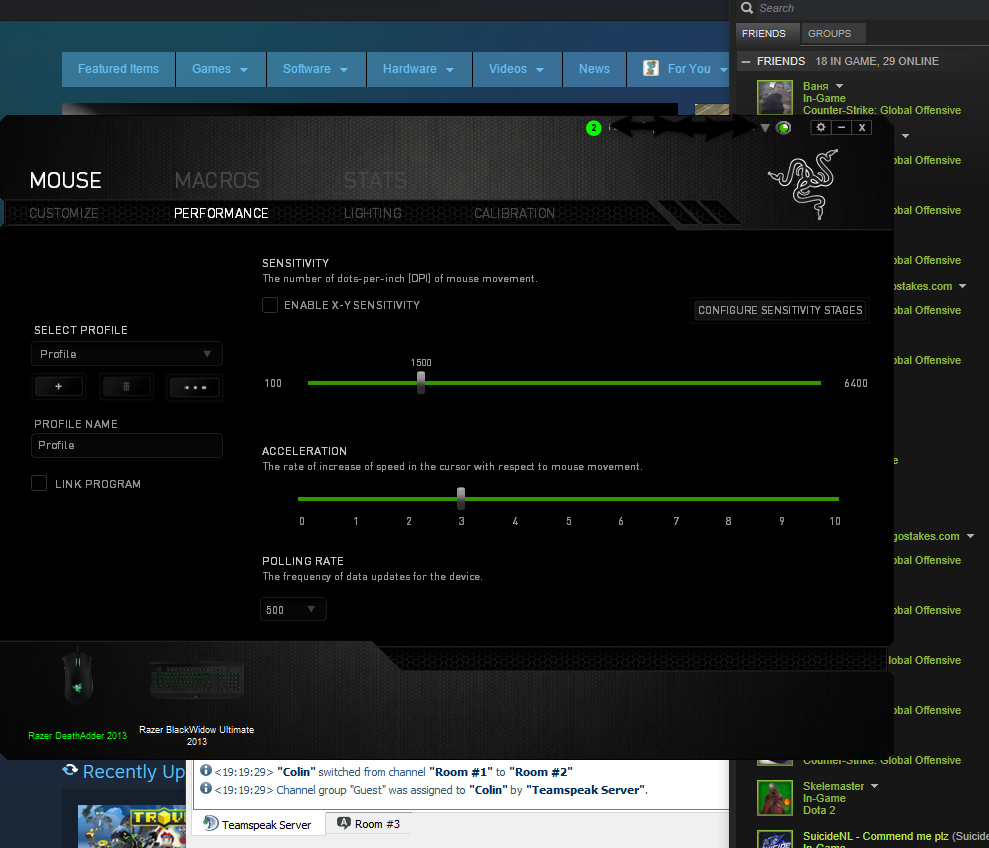Image resolution: width=989 pixels, height=848 pixels.
Task: Switch to Macros main tab
Action: pyautogui.click(x=217, y=180)
